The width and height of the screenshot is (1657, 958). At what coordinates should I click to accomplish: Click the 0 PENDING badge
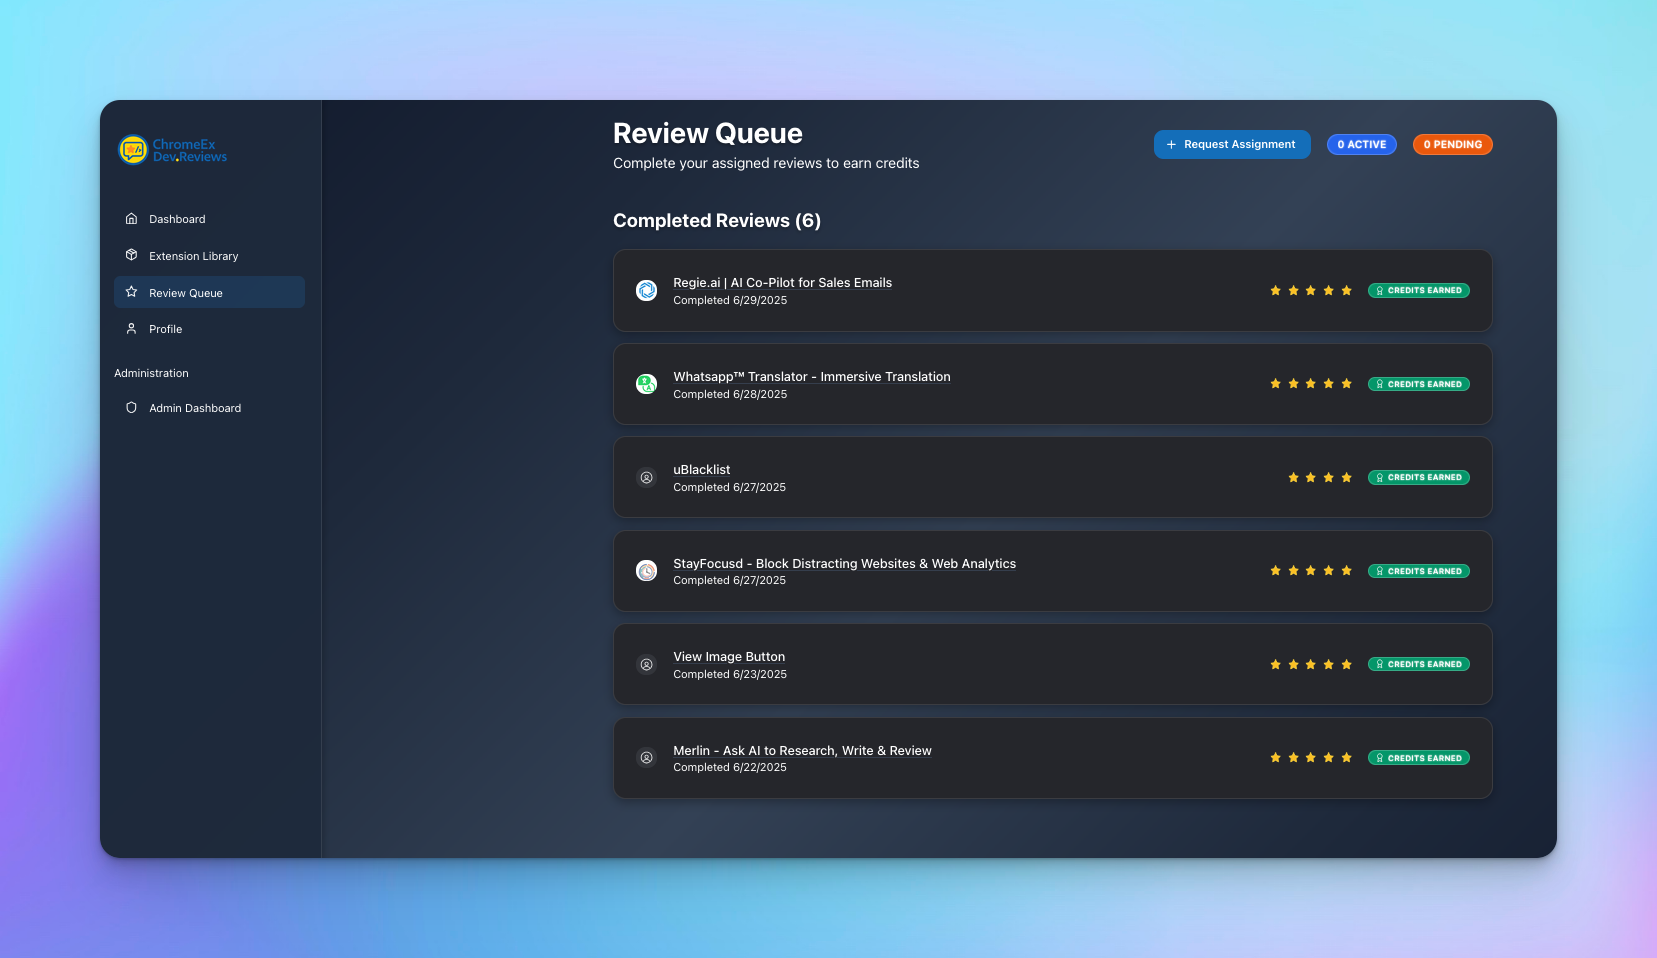click(1453, 145)
